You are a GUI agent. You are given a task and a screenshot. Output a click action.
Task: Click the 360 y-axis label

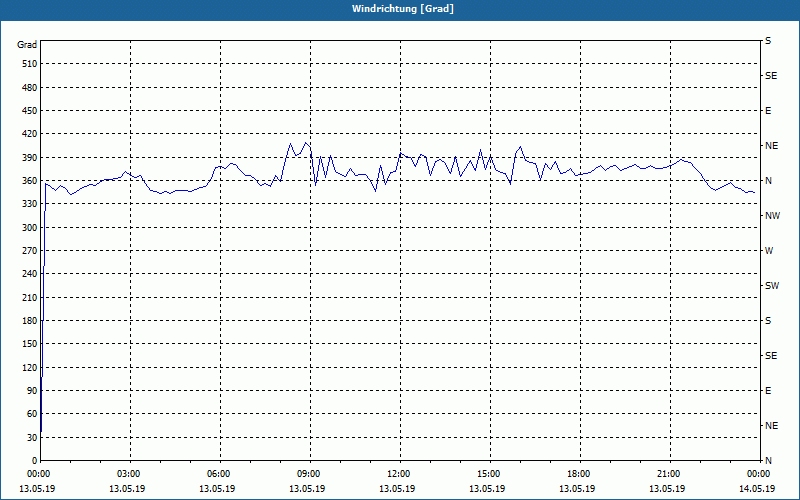(30, 181)
